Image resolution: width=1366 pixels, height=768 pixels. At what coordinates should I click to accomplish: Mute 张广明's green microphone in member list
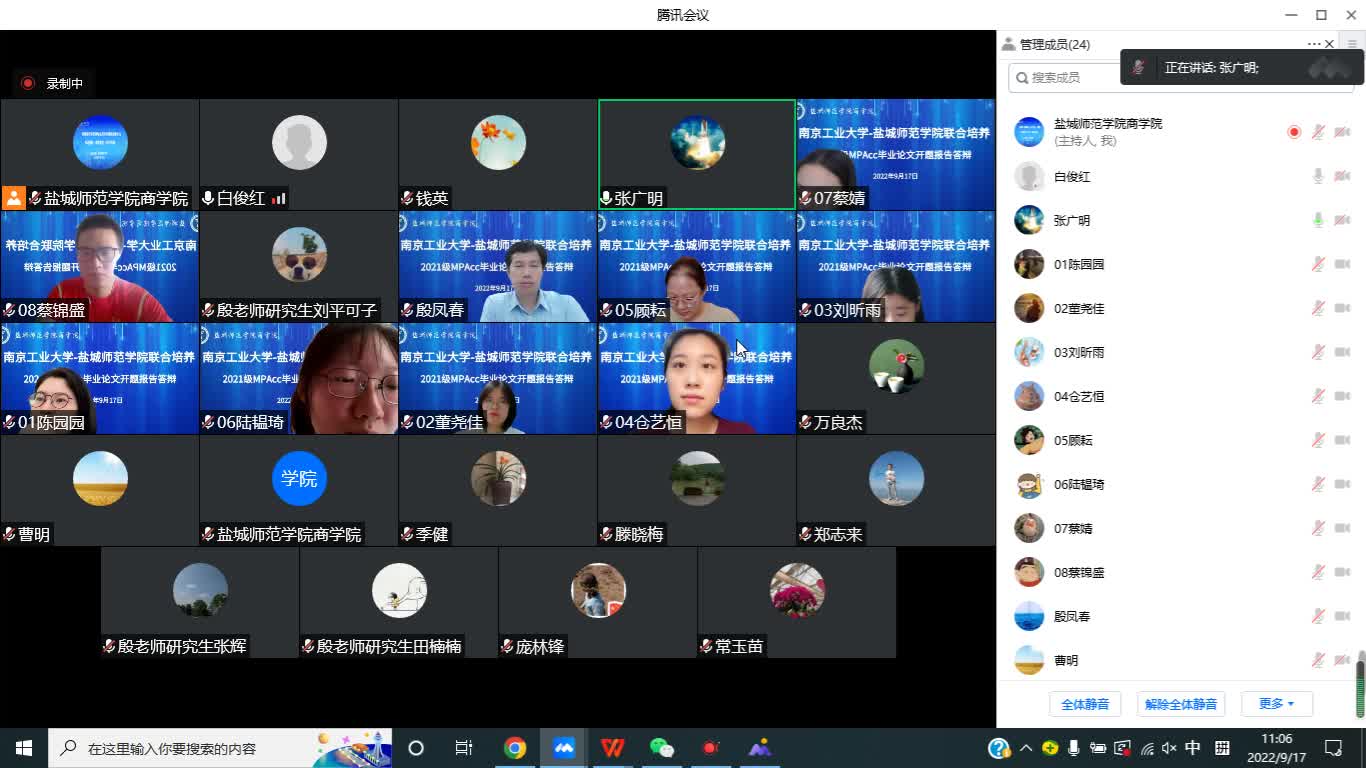click(1318, 221)
